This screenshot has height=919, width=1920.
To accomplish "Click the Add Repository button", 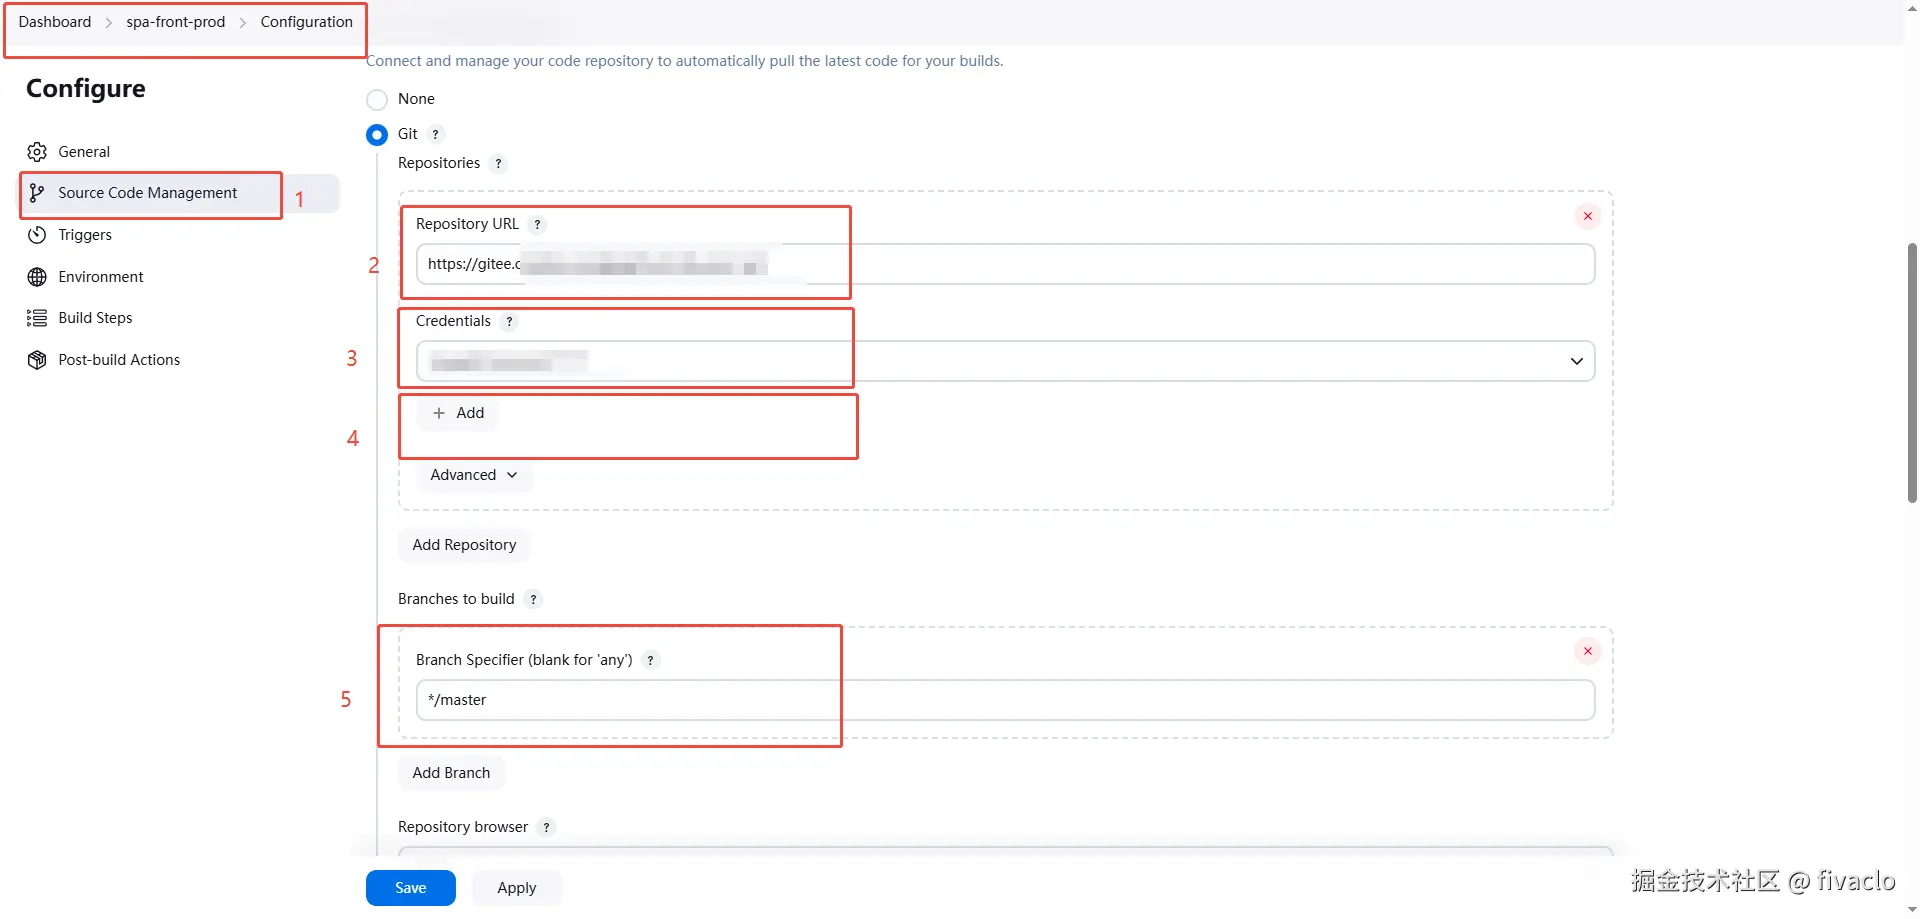I will click(x=465, y=545).
